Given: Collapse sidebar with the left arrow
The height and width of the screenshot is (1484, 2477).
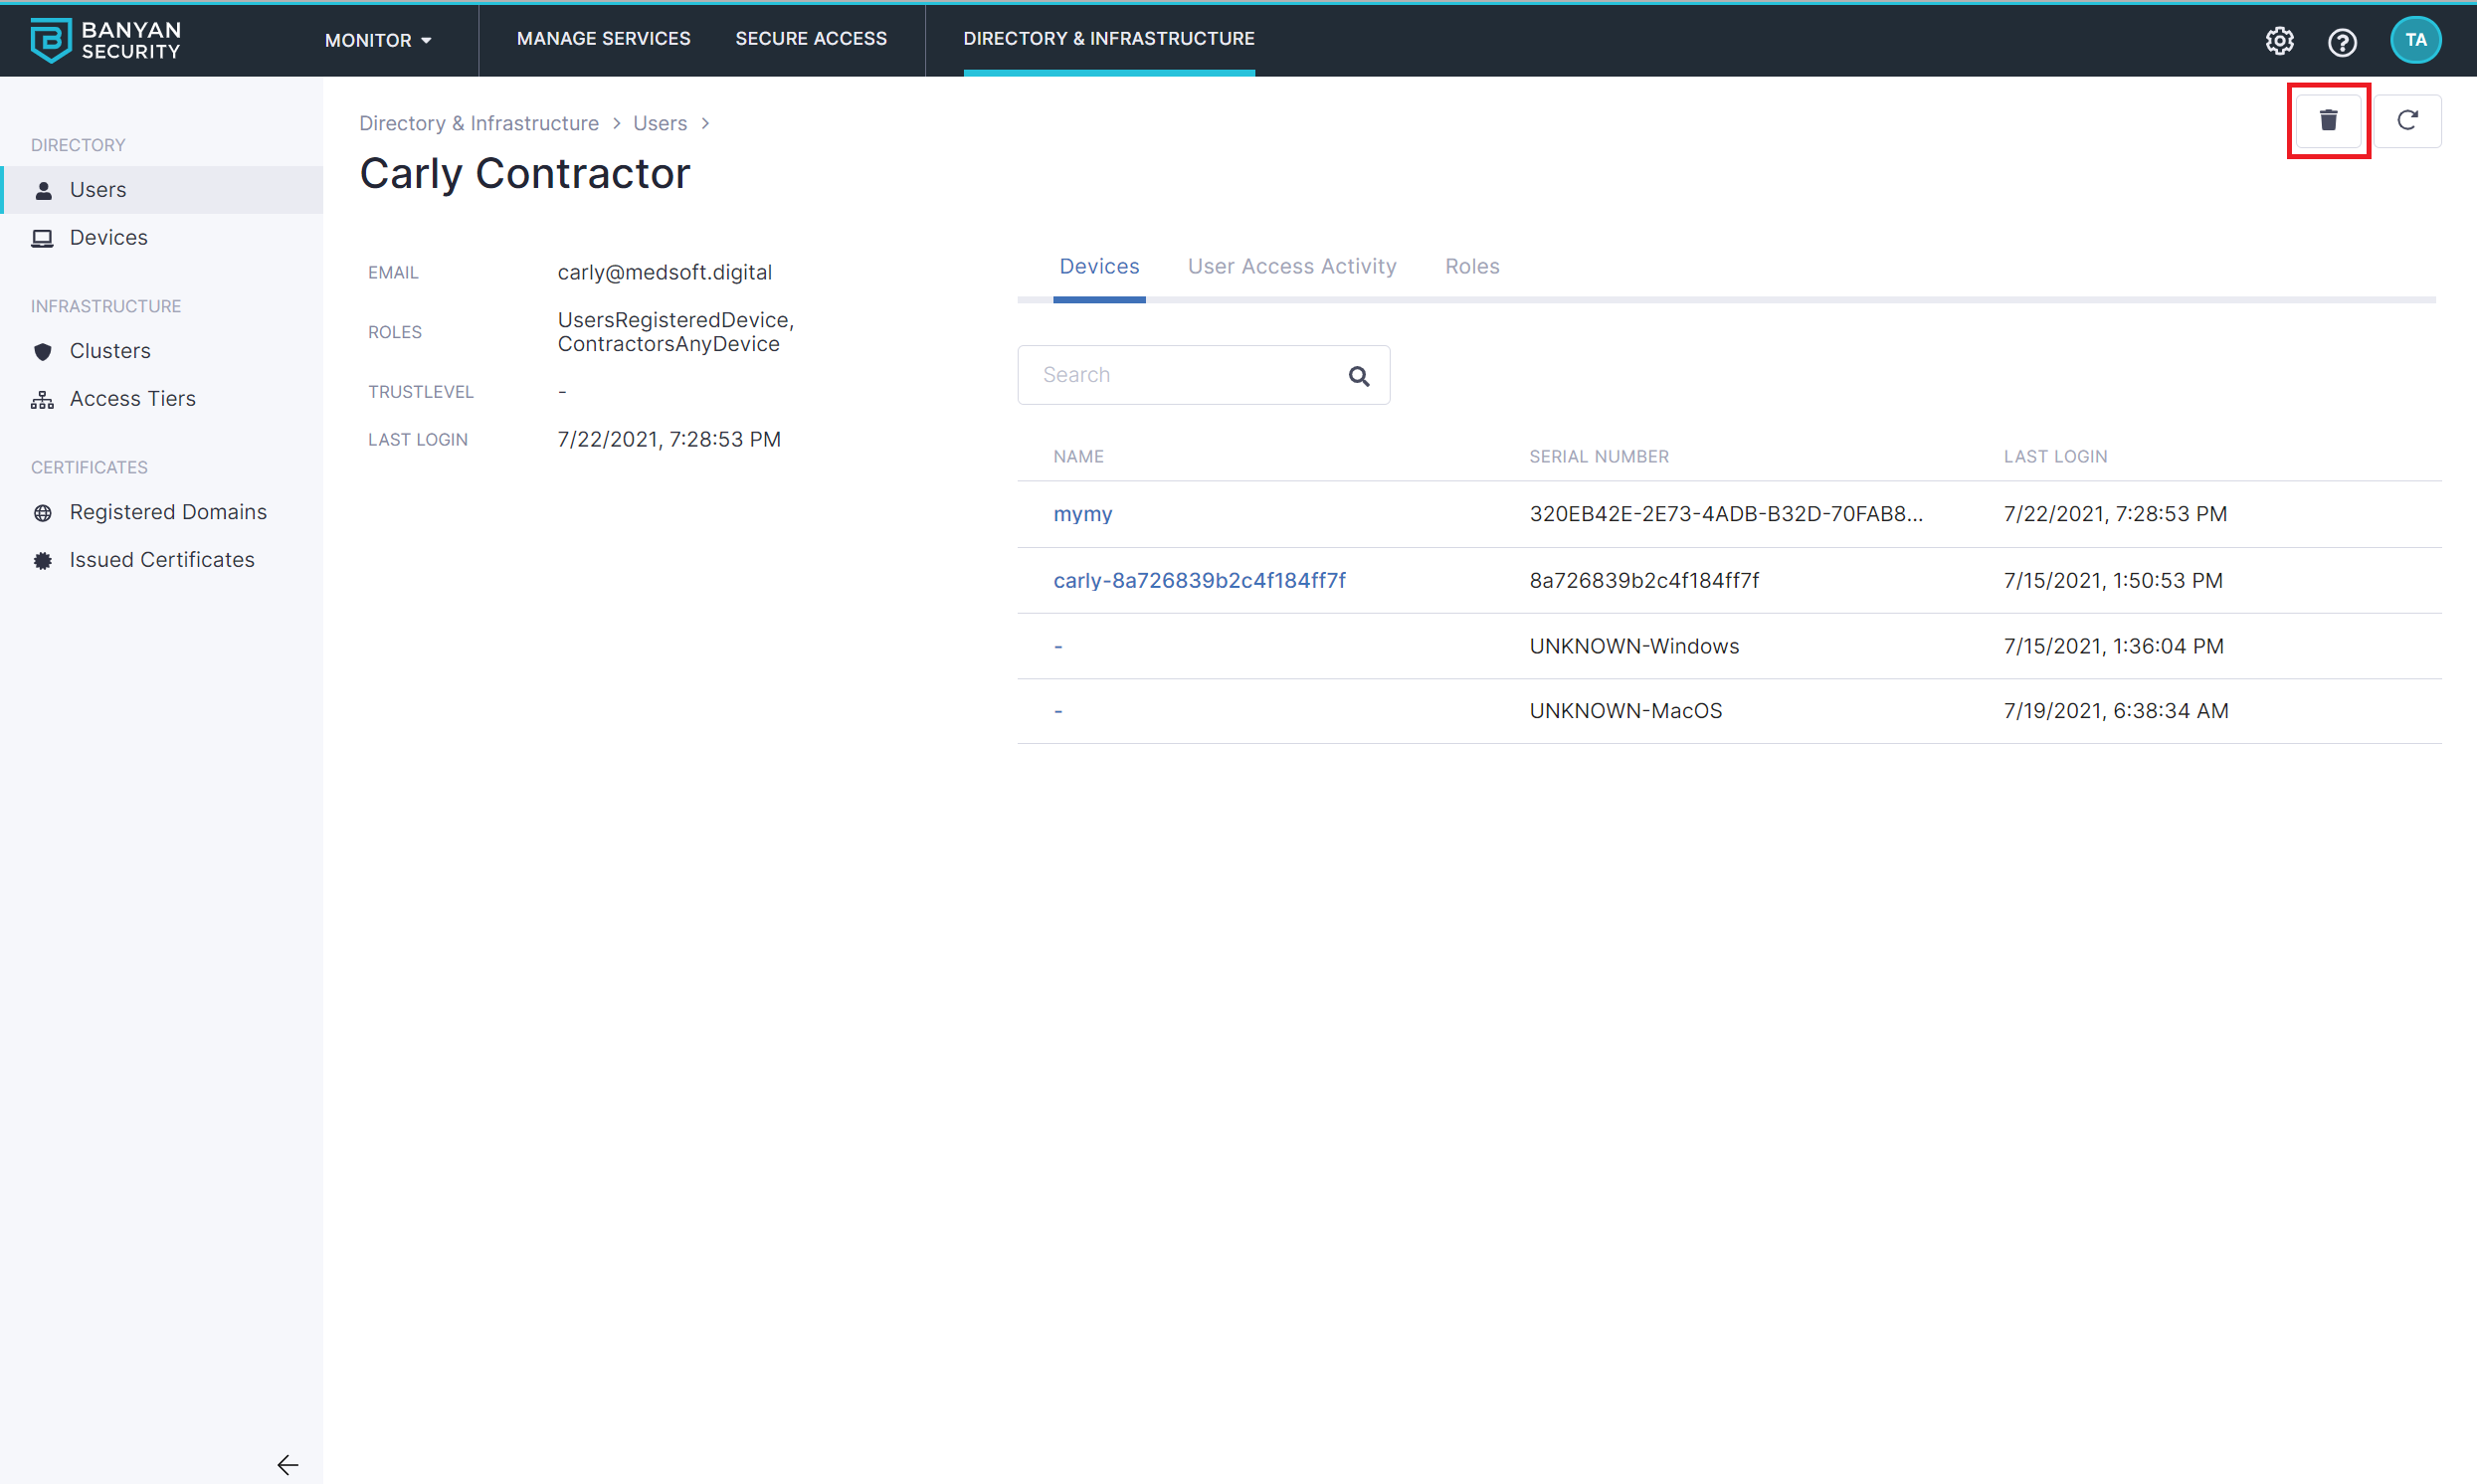Looking at the screenshot, I should coord(287,1464).
